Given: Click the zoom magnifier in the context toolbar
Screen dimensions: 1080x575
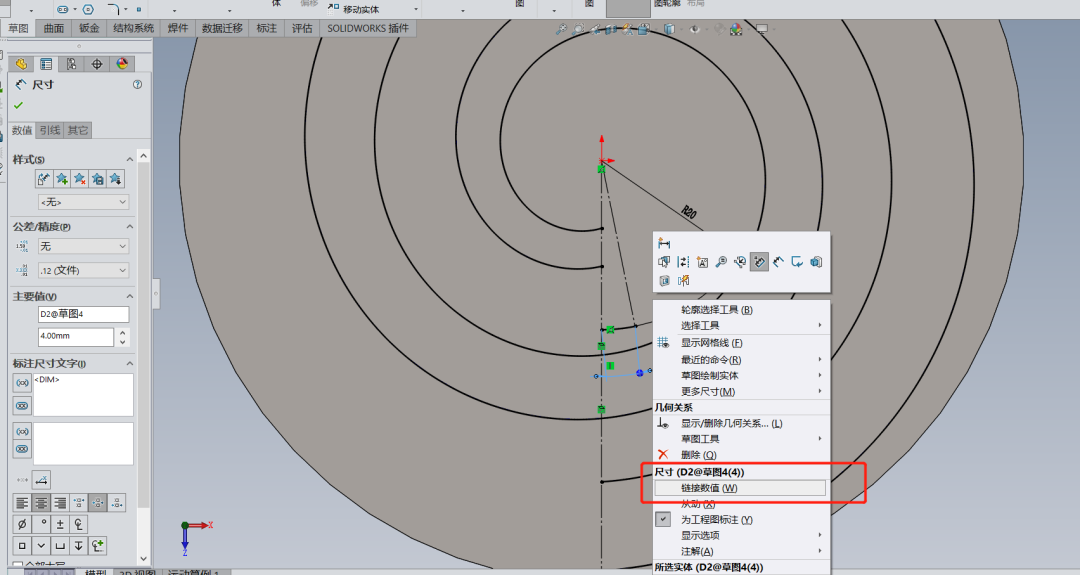Looking at the screenshot, I should tap(721, 262).
